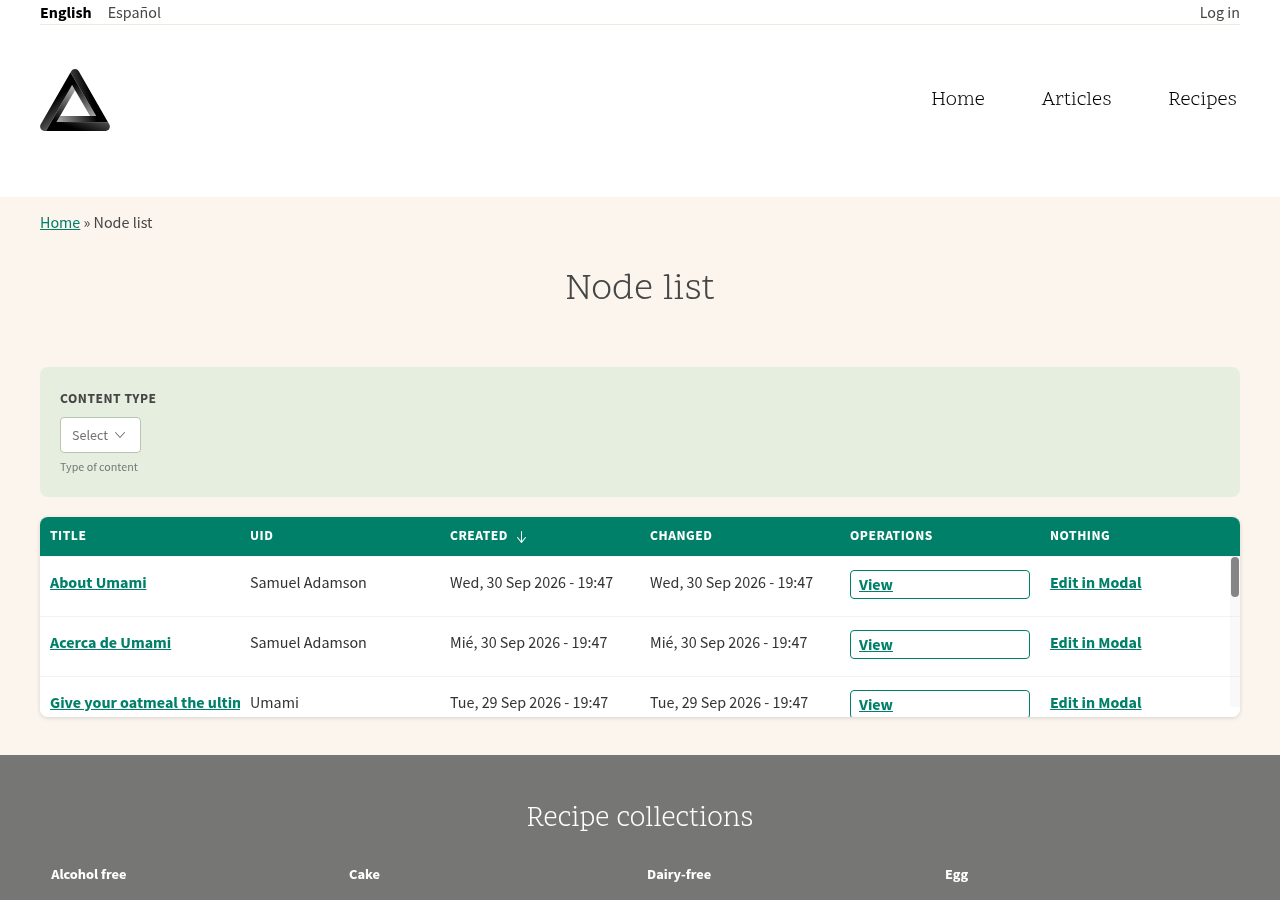Sort table by UID column header
The width and height of the screenshot is (1280, 900).
click(x=261, y=536)
